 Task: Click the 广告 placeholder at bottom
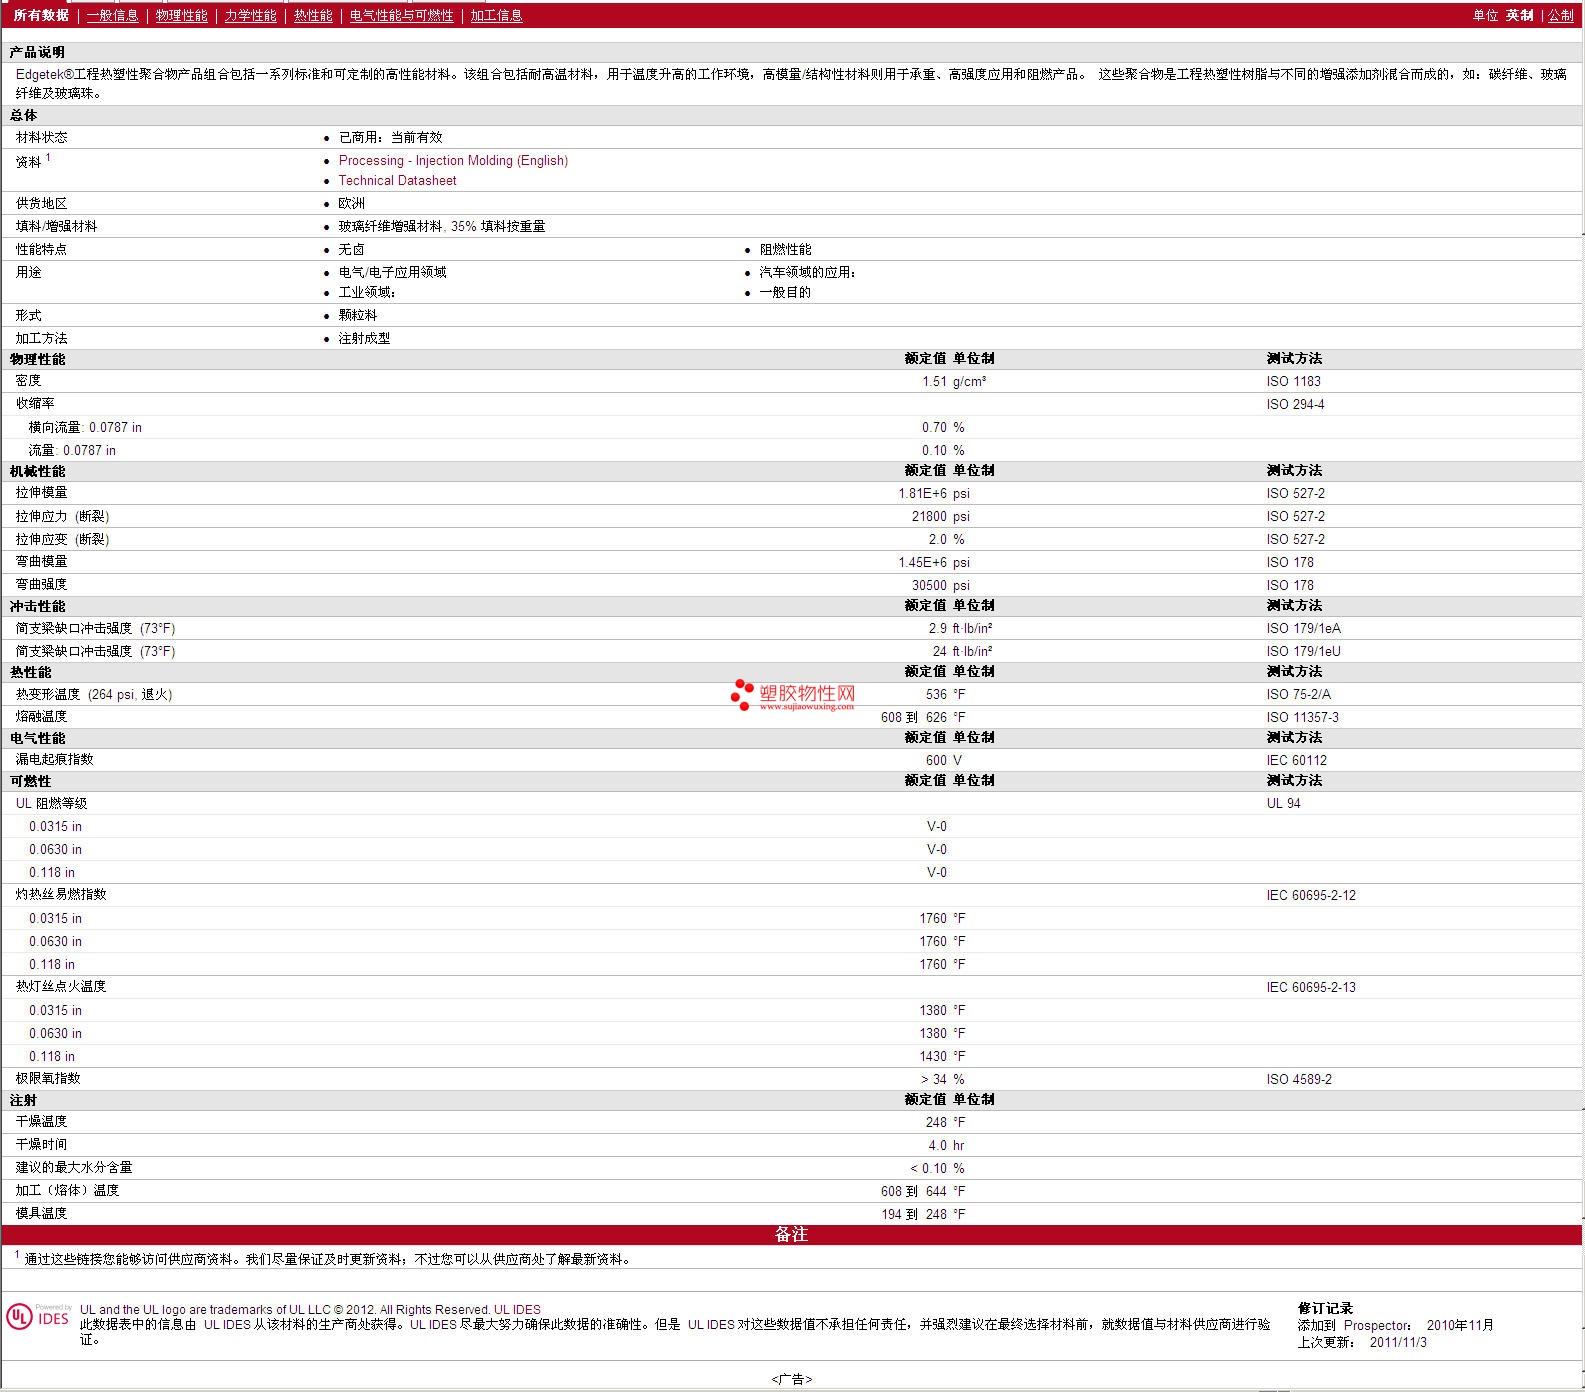point(791,1380)
